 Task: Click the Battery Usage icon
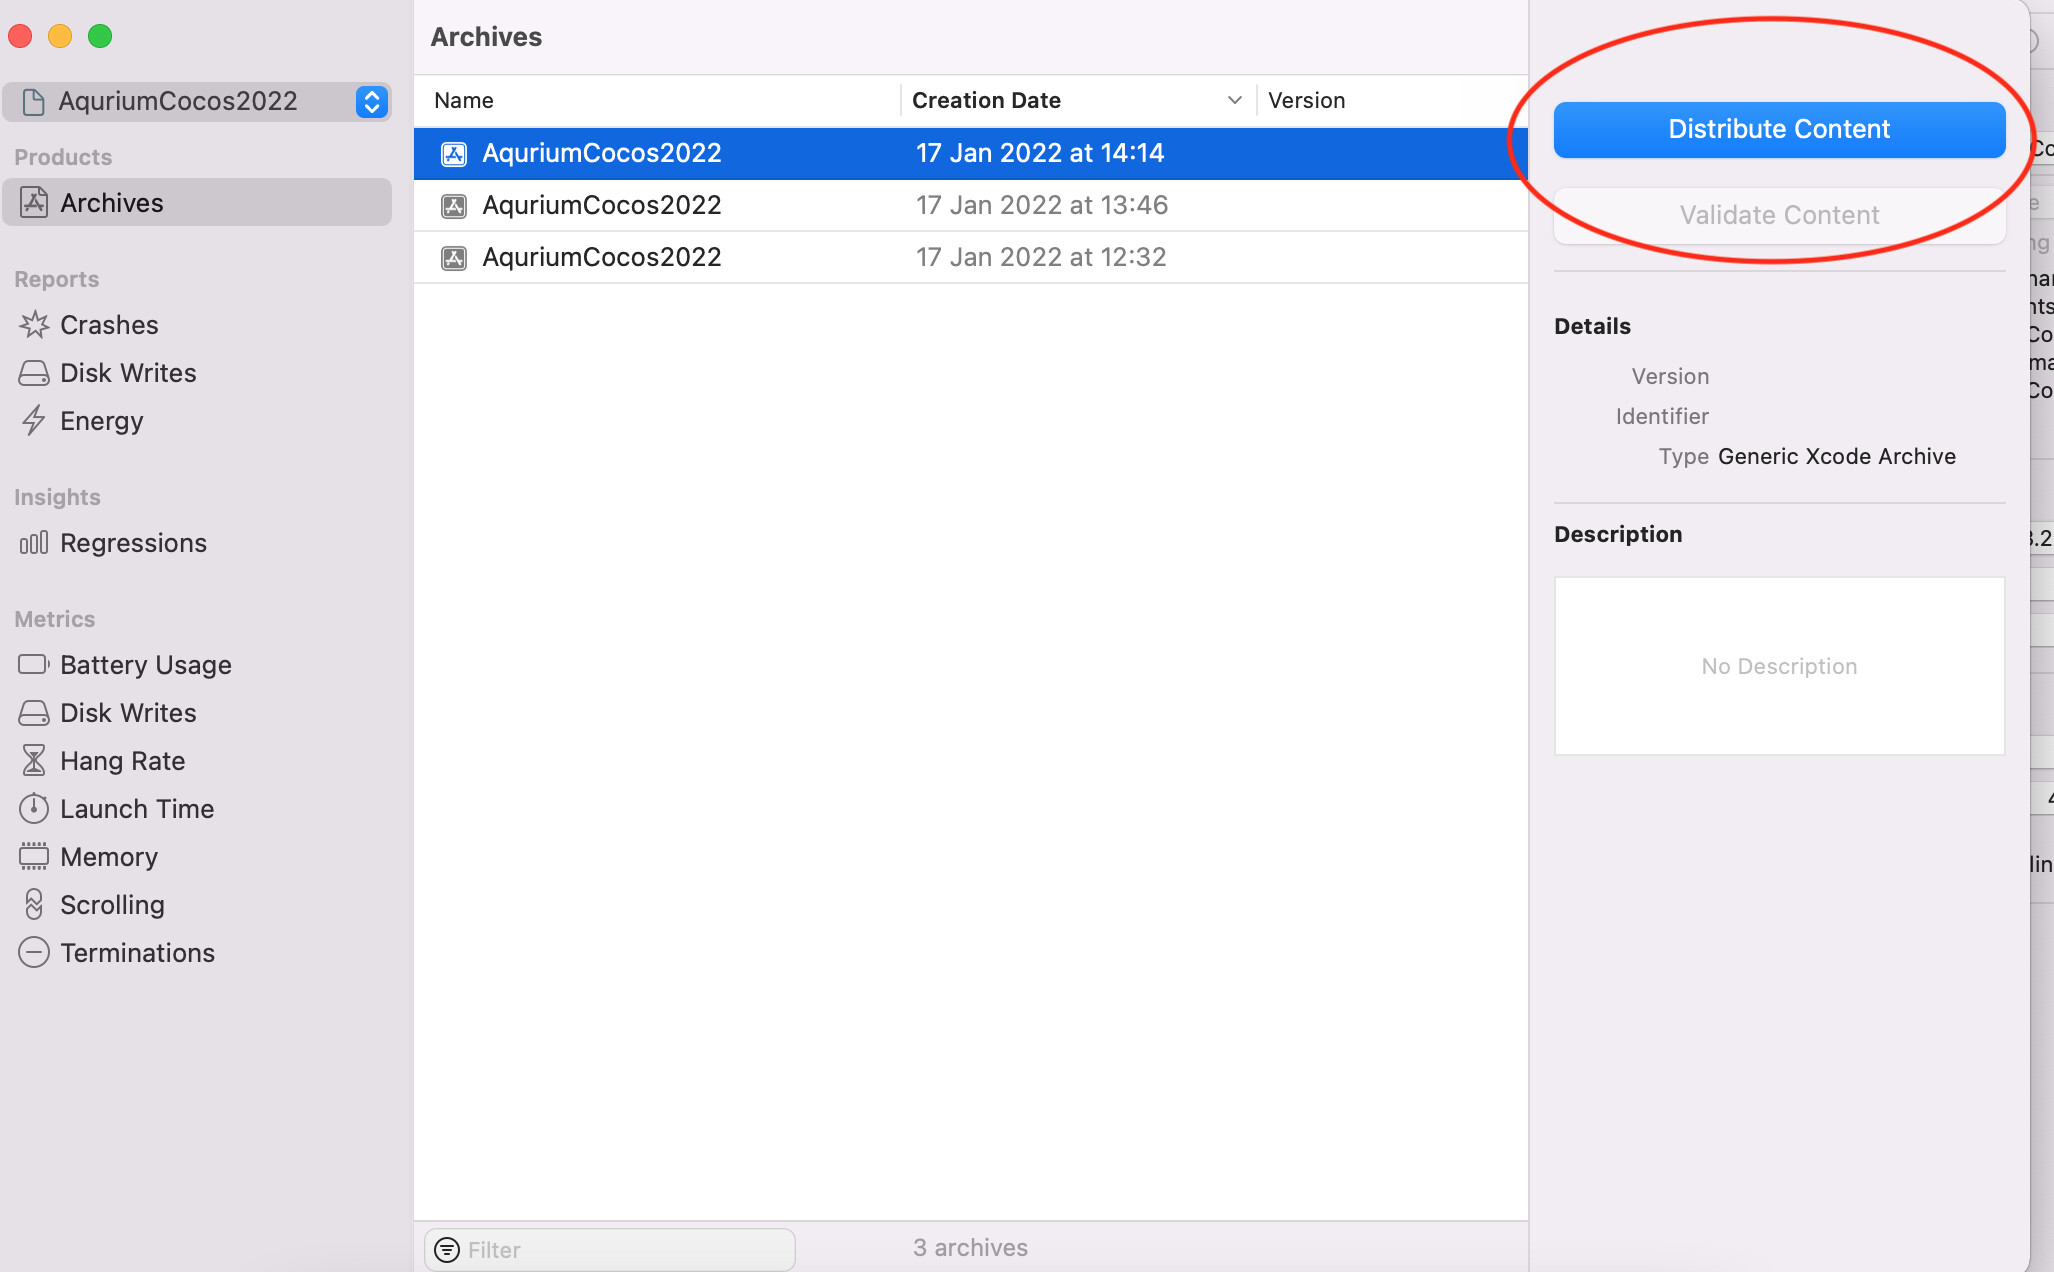point(34,665)
